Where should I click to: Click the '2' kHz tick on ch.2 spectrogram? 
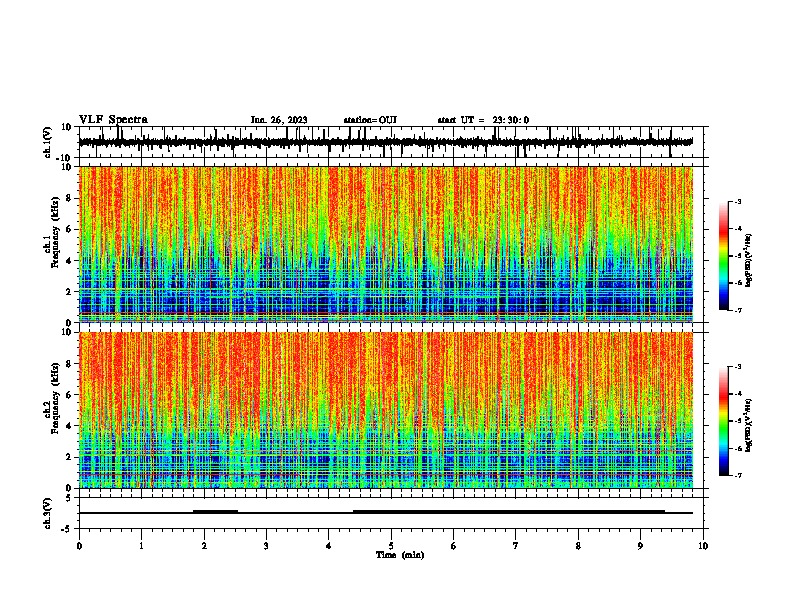click(x=70, y=457)
